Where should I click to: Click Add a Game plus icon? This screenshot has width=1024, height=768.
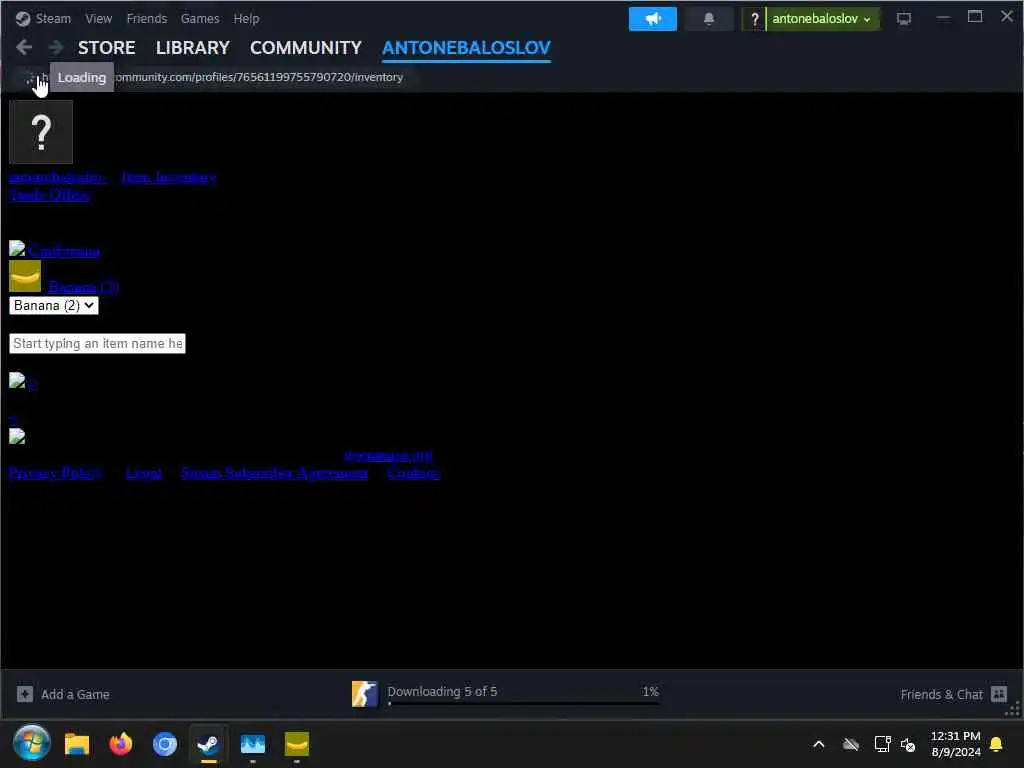pyautogui.click(x=25, y=694)
